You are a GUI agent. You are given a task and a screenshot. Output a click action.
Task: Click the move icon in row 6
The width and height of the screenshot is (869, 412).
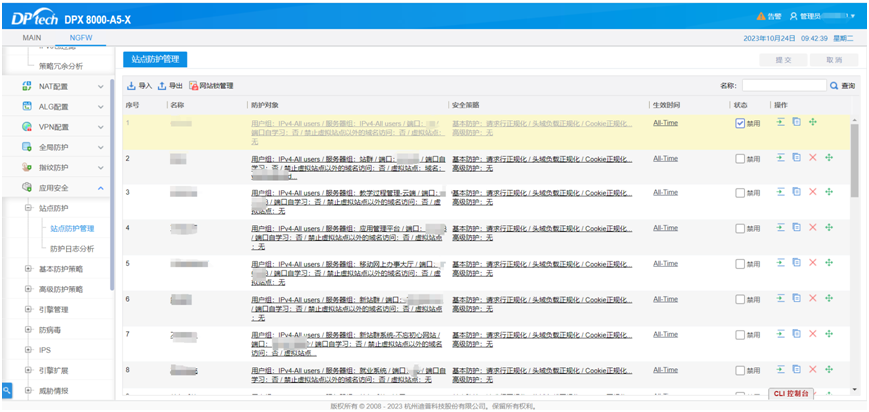[829, 298]
